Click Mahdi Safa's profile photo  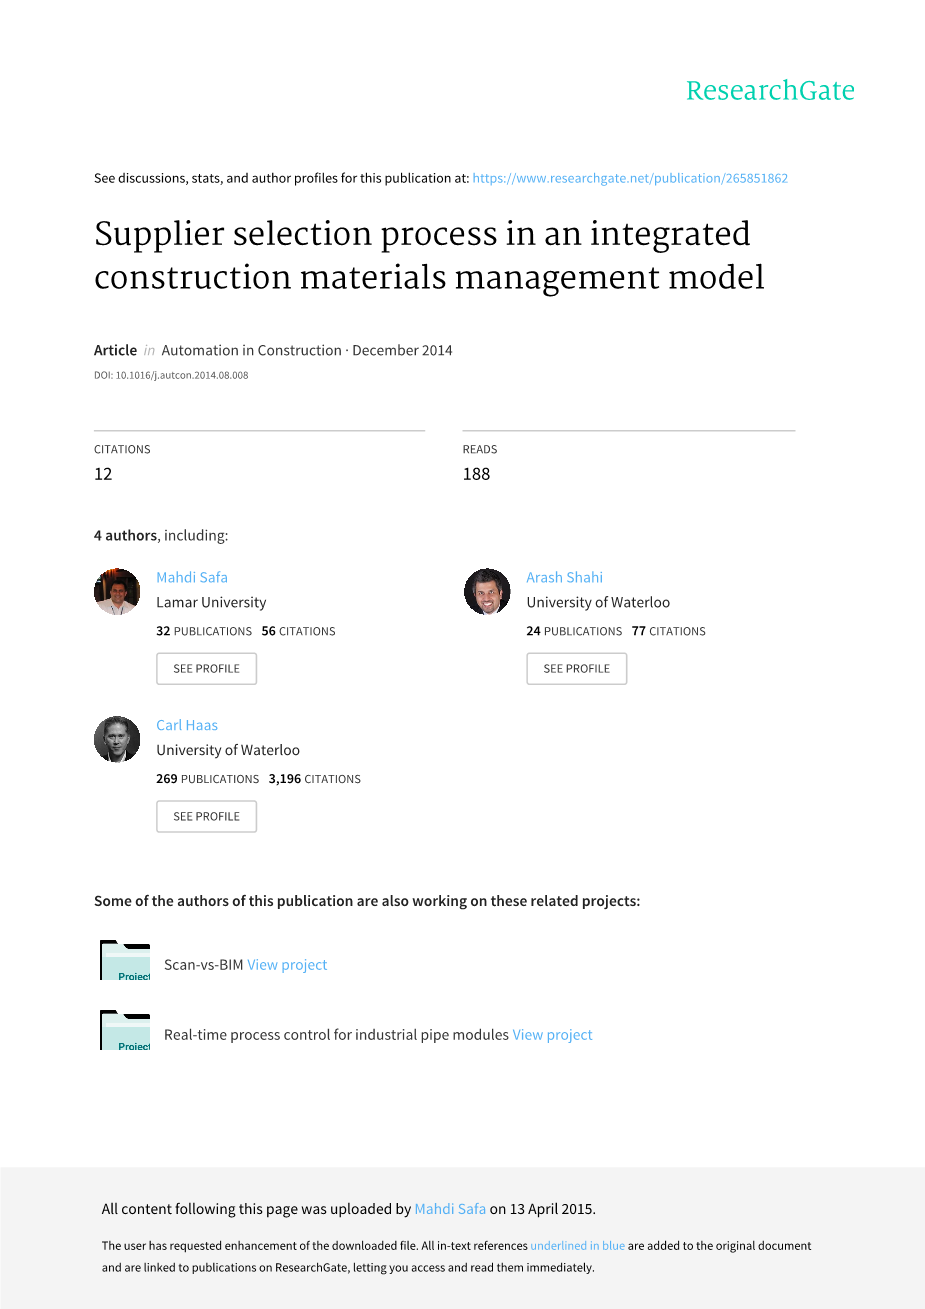pos(117,592)
